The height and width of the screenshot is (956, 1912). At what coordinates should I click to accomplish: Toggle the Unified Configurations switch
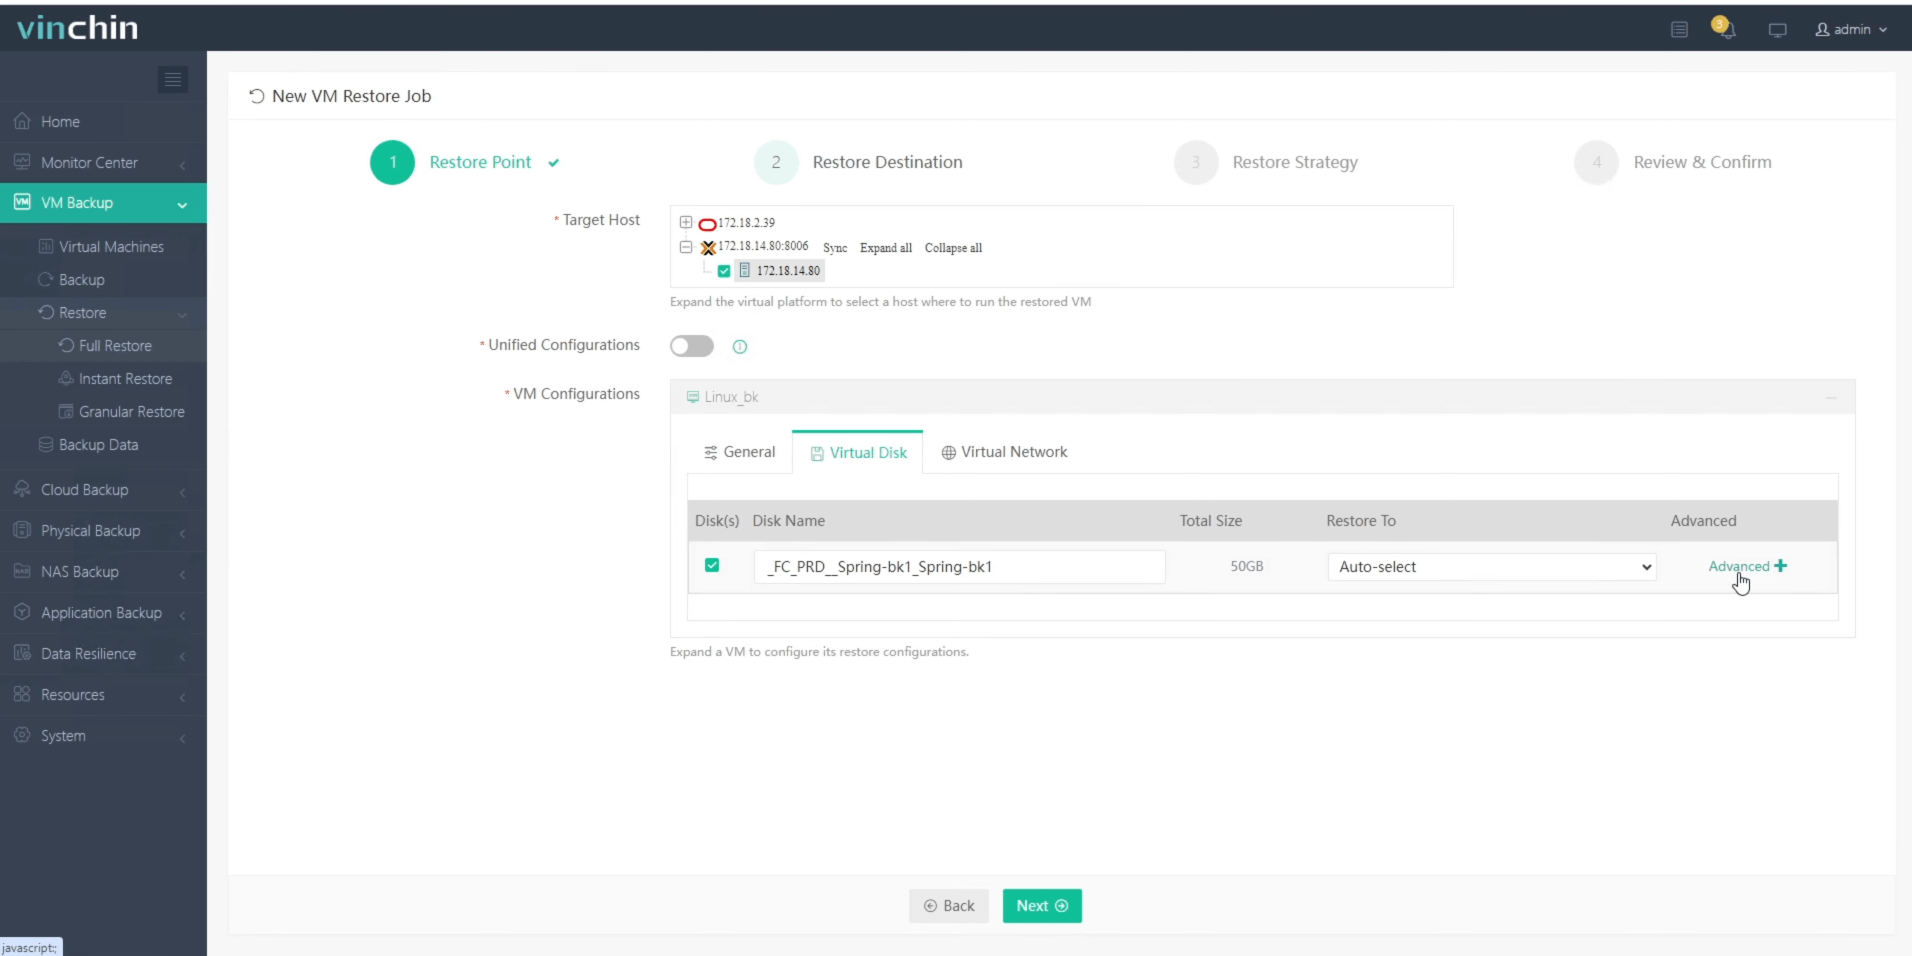692,346
